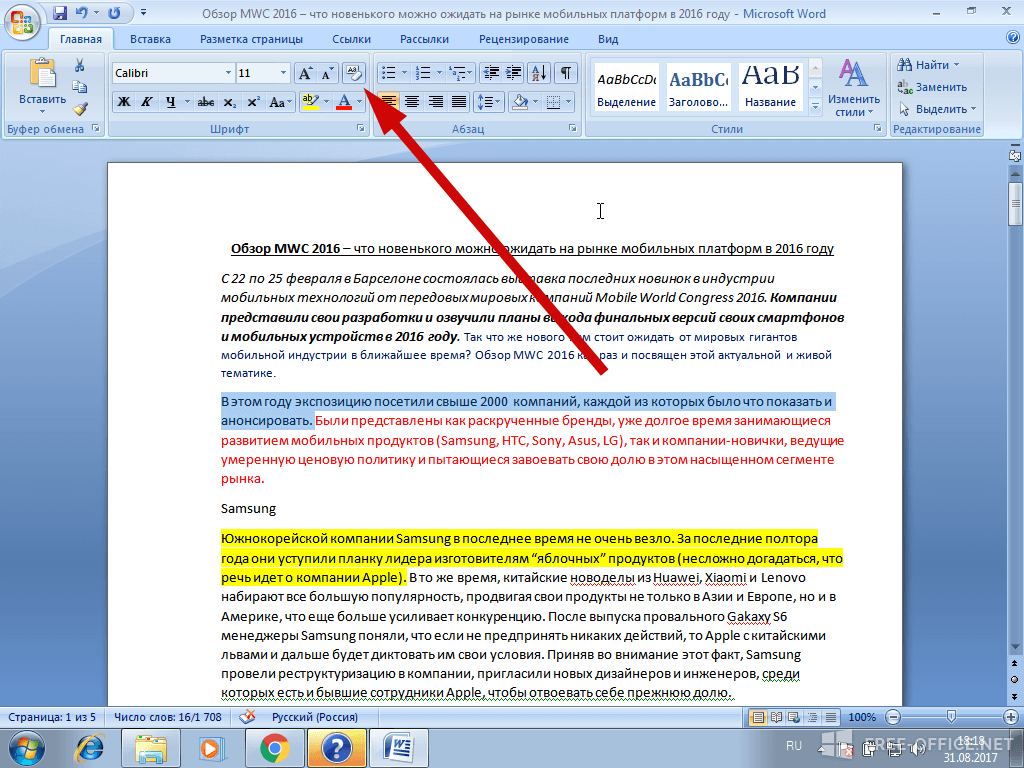
Task: Open the Шрифт dialog launcher
Action: pos(360,129)
